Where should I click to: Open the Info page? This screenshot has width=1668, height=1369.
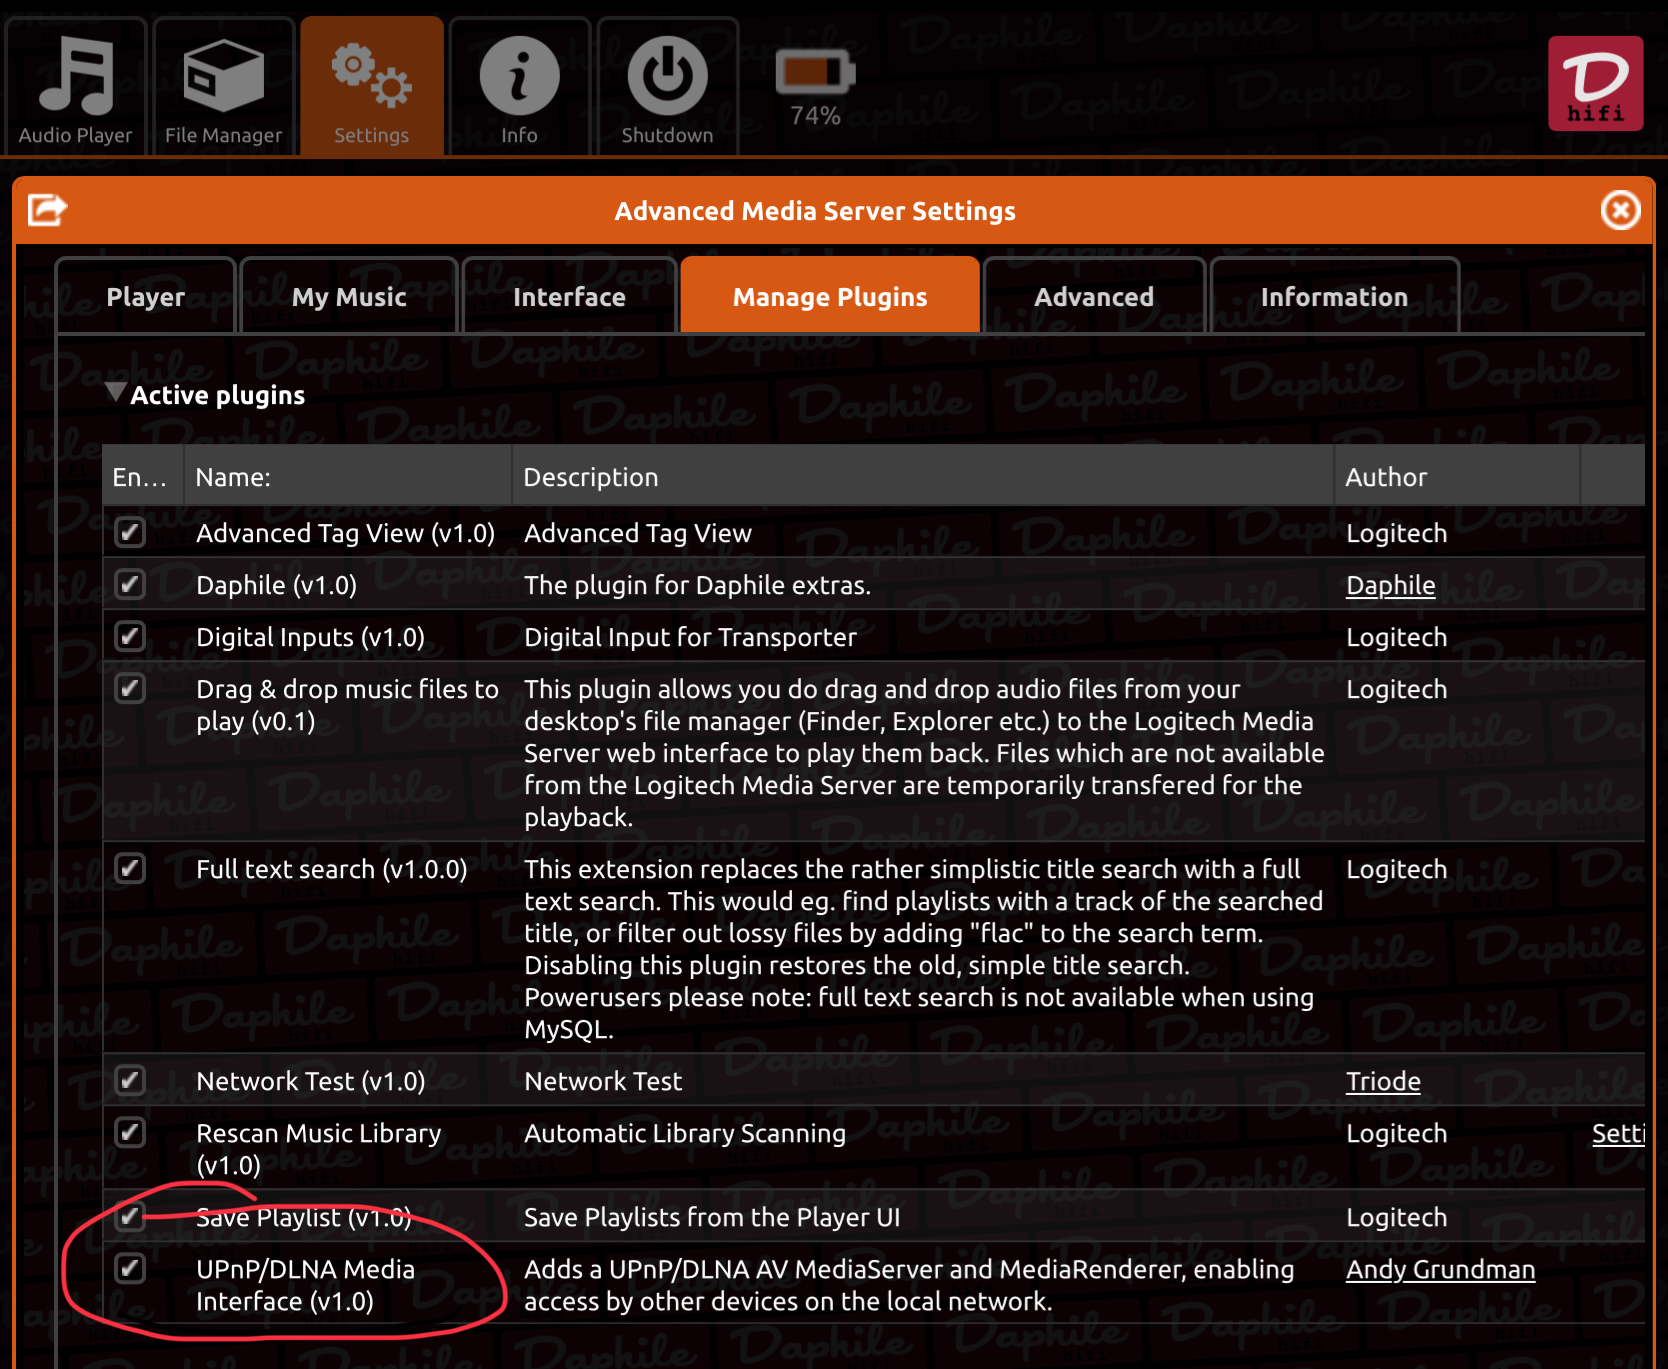pyautogui.click(x=519, y=87)
